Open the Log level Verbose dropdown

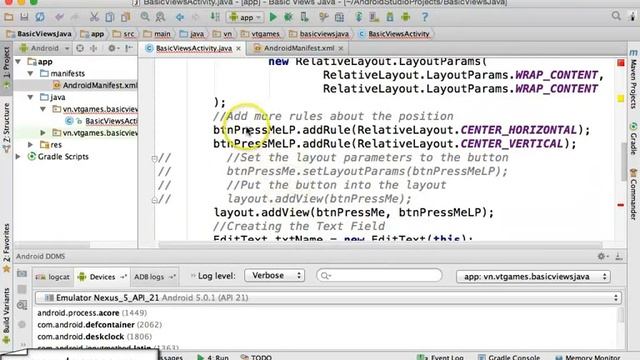tap(275, 276)
